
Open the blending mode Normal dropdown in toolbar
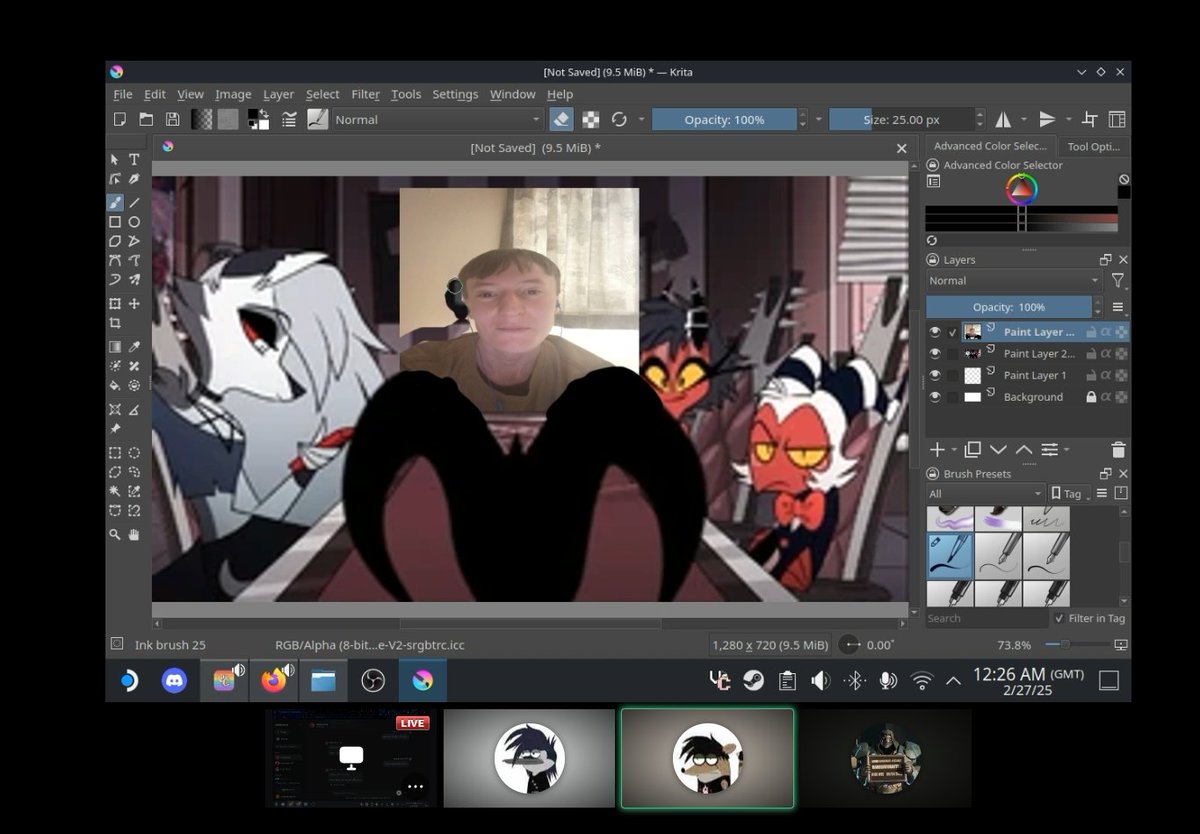437,119
